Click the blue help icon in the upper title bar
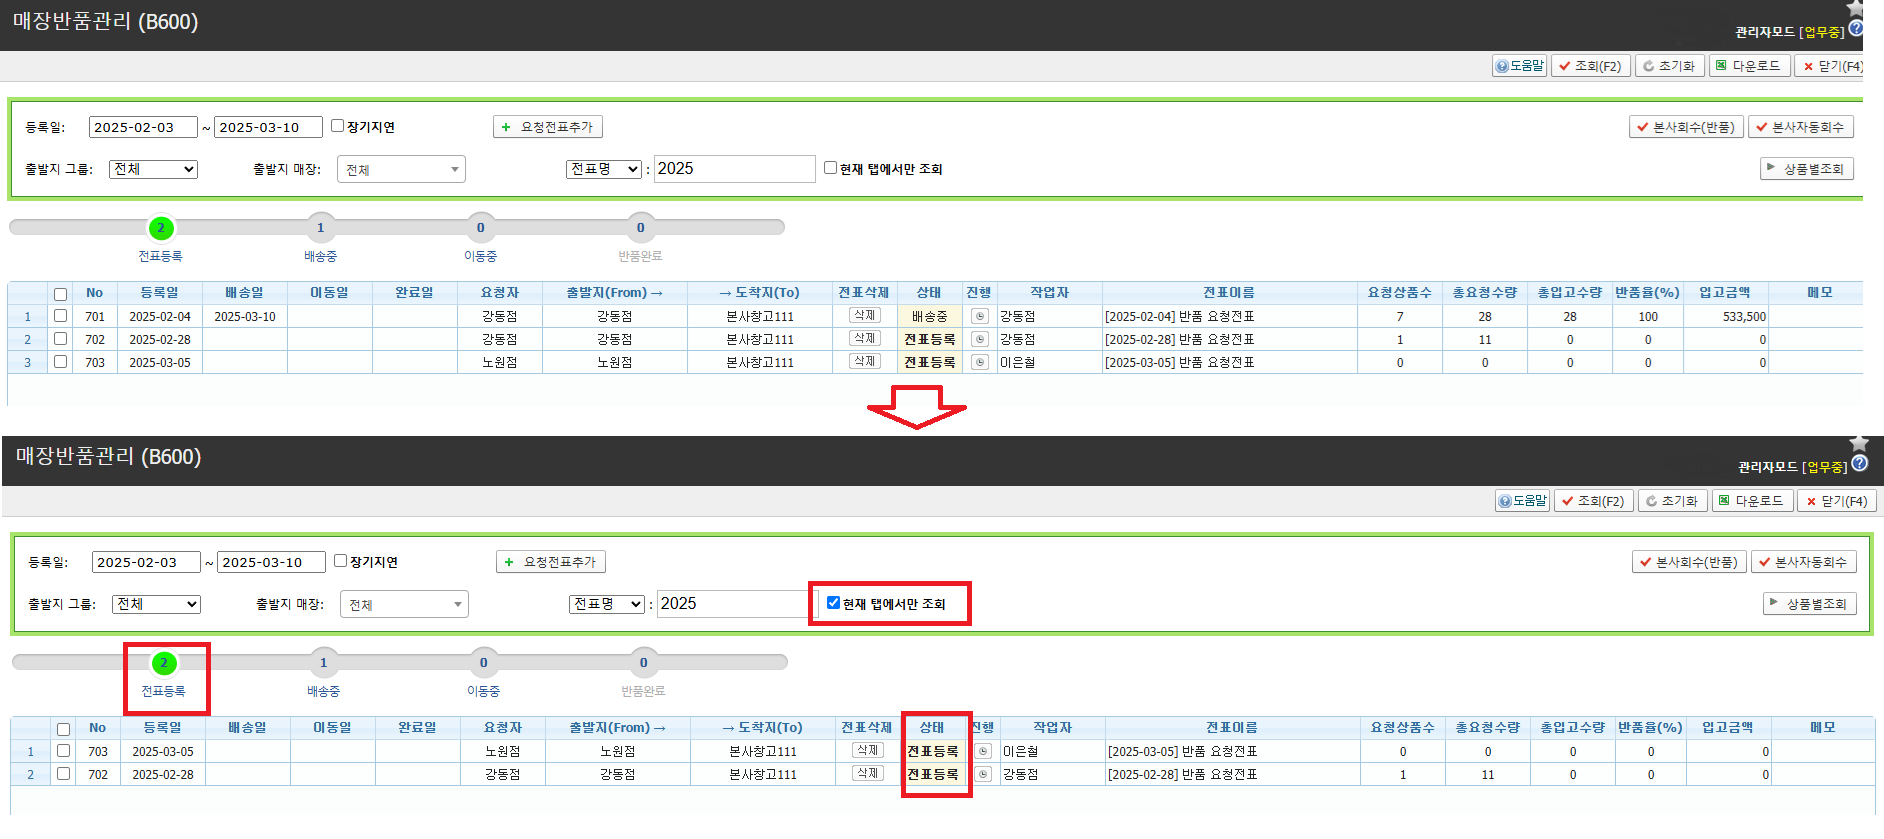The image size is (1884, 839). click(x=1856, y=29)
